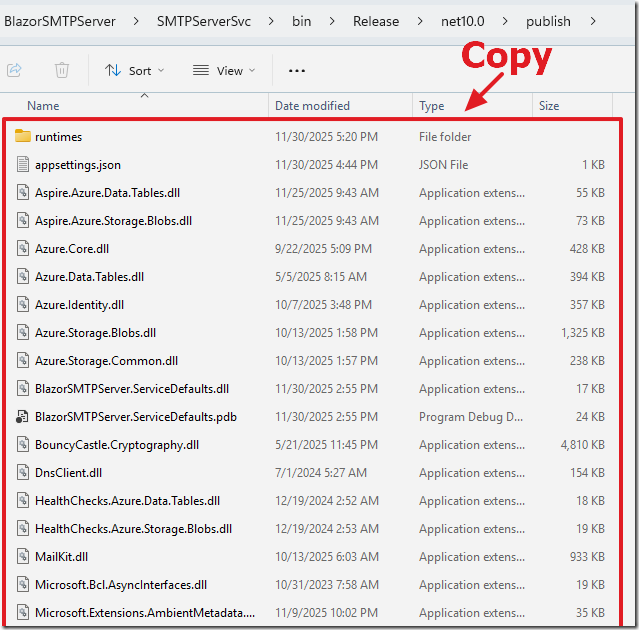
Task: Sort files by the Name column header
Action: point(43,106)
